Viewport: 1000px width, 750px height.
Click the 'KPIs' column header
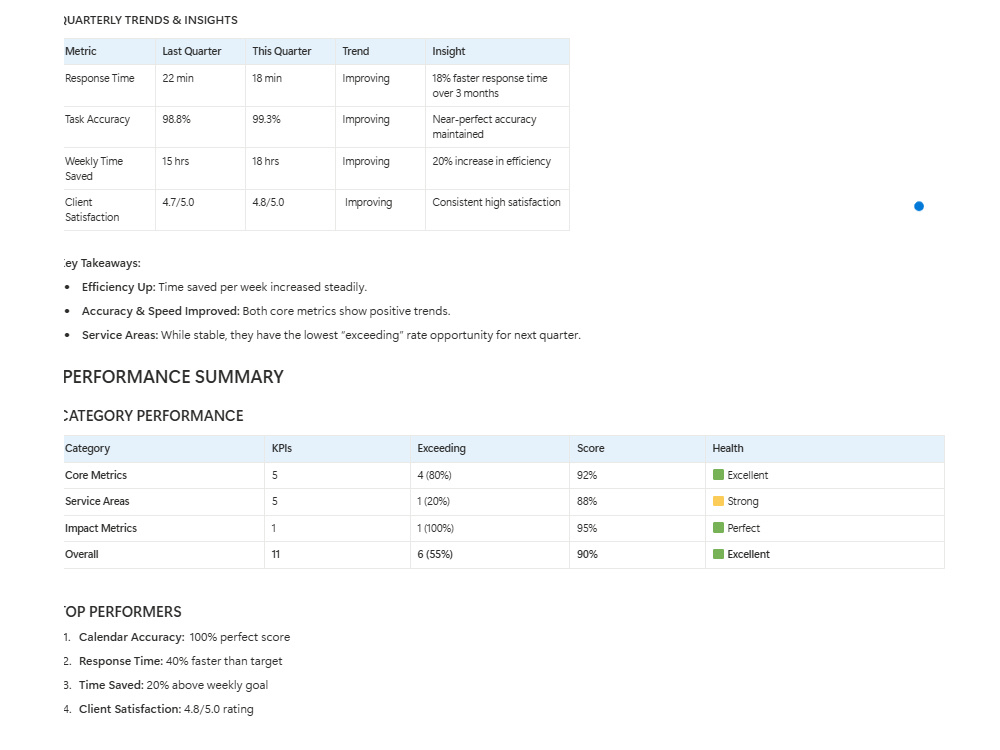pyautogui.click(x=281, y=448)
